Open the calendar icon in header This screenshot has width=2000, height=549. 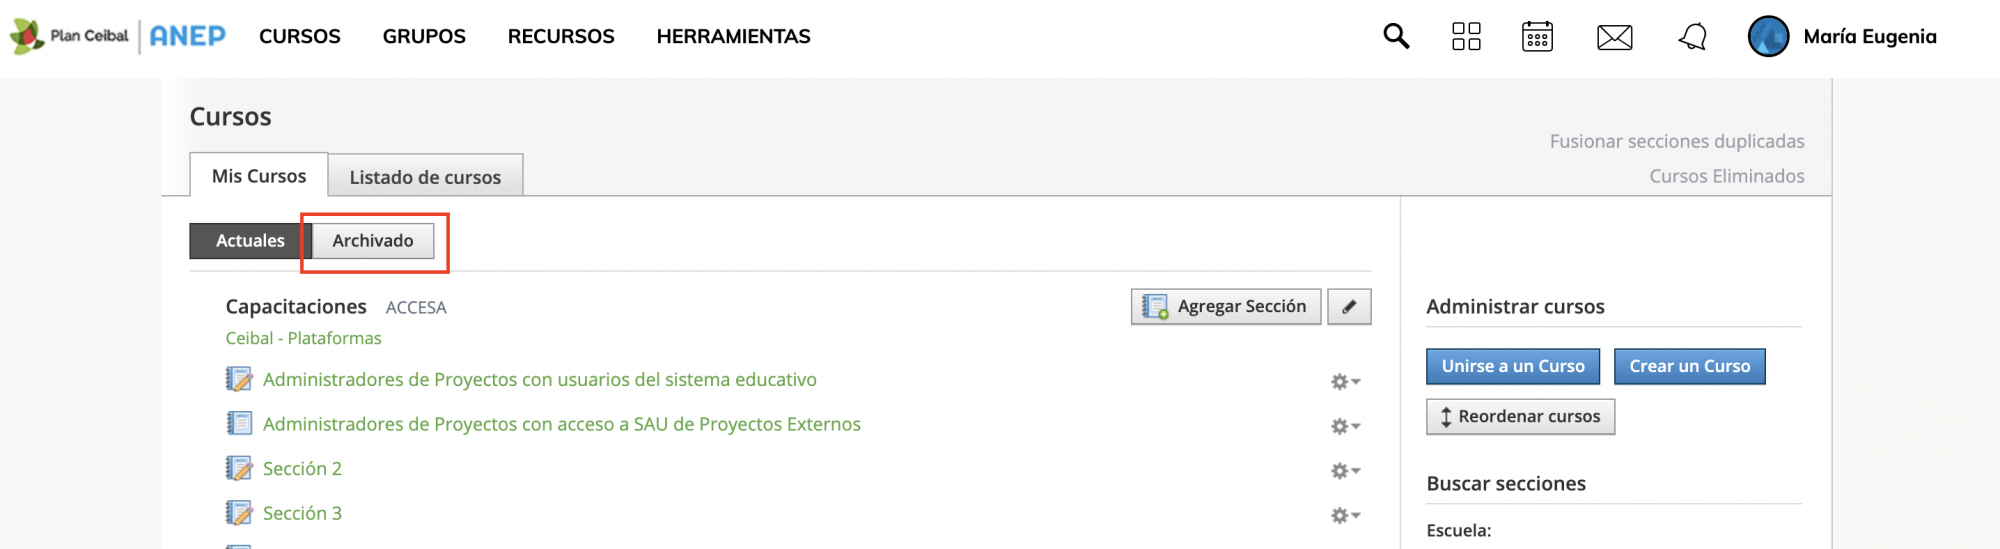coord(1537,37)
